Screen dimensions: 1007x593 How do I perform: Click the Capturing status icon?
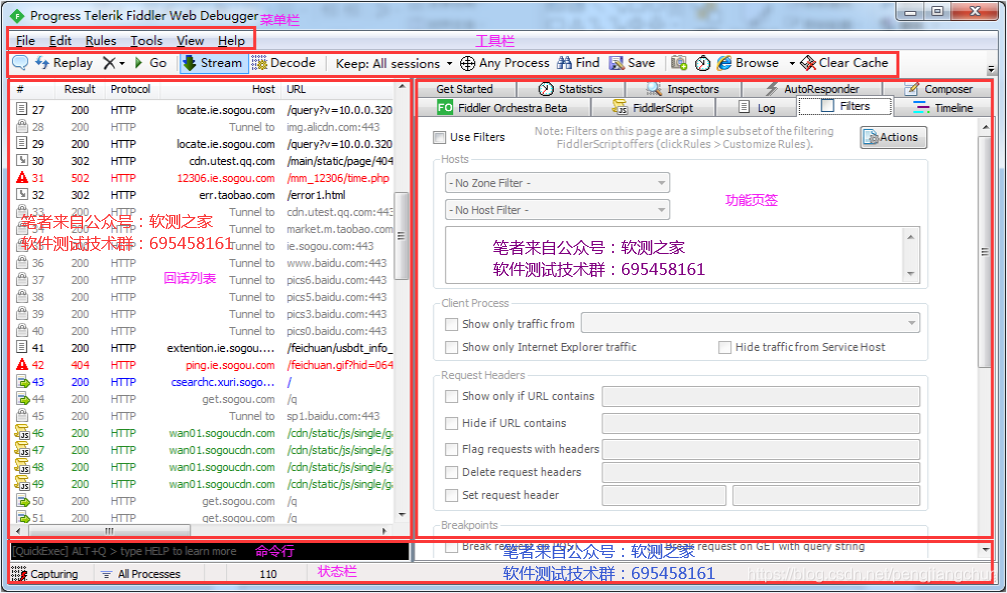coord(19,574)
